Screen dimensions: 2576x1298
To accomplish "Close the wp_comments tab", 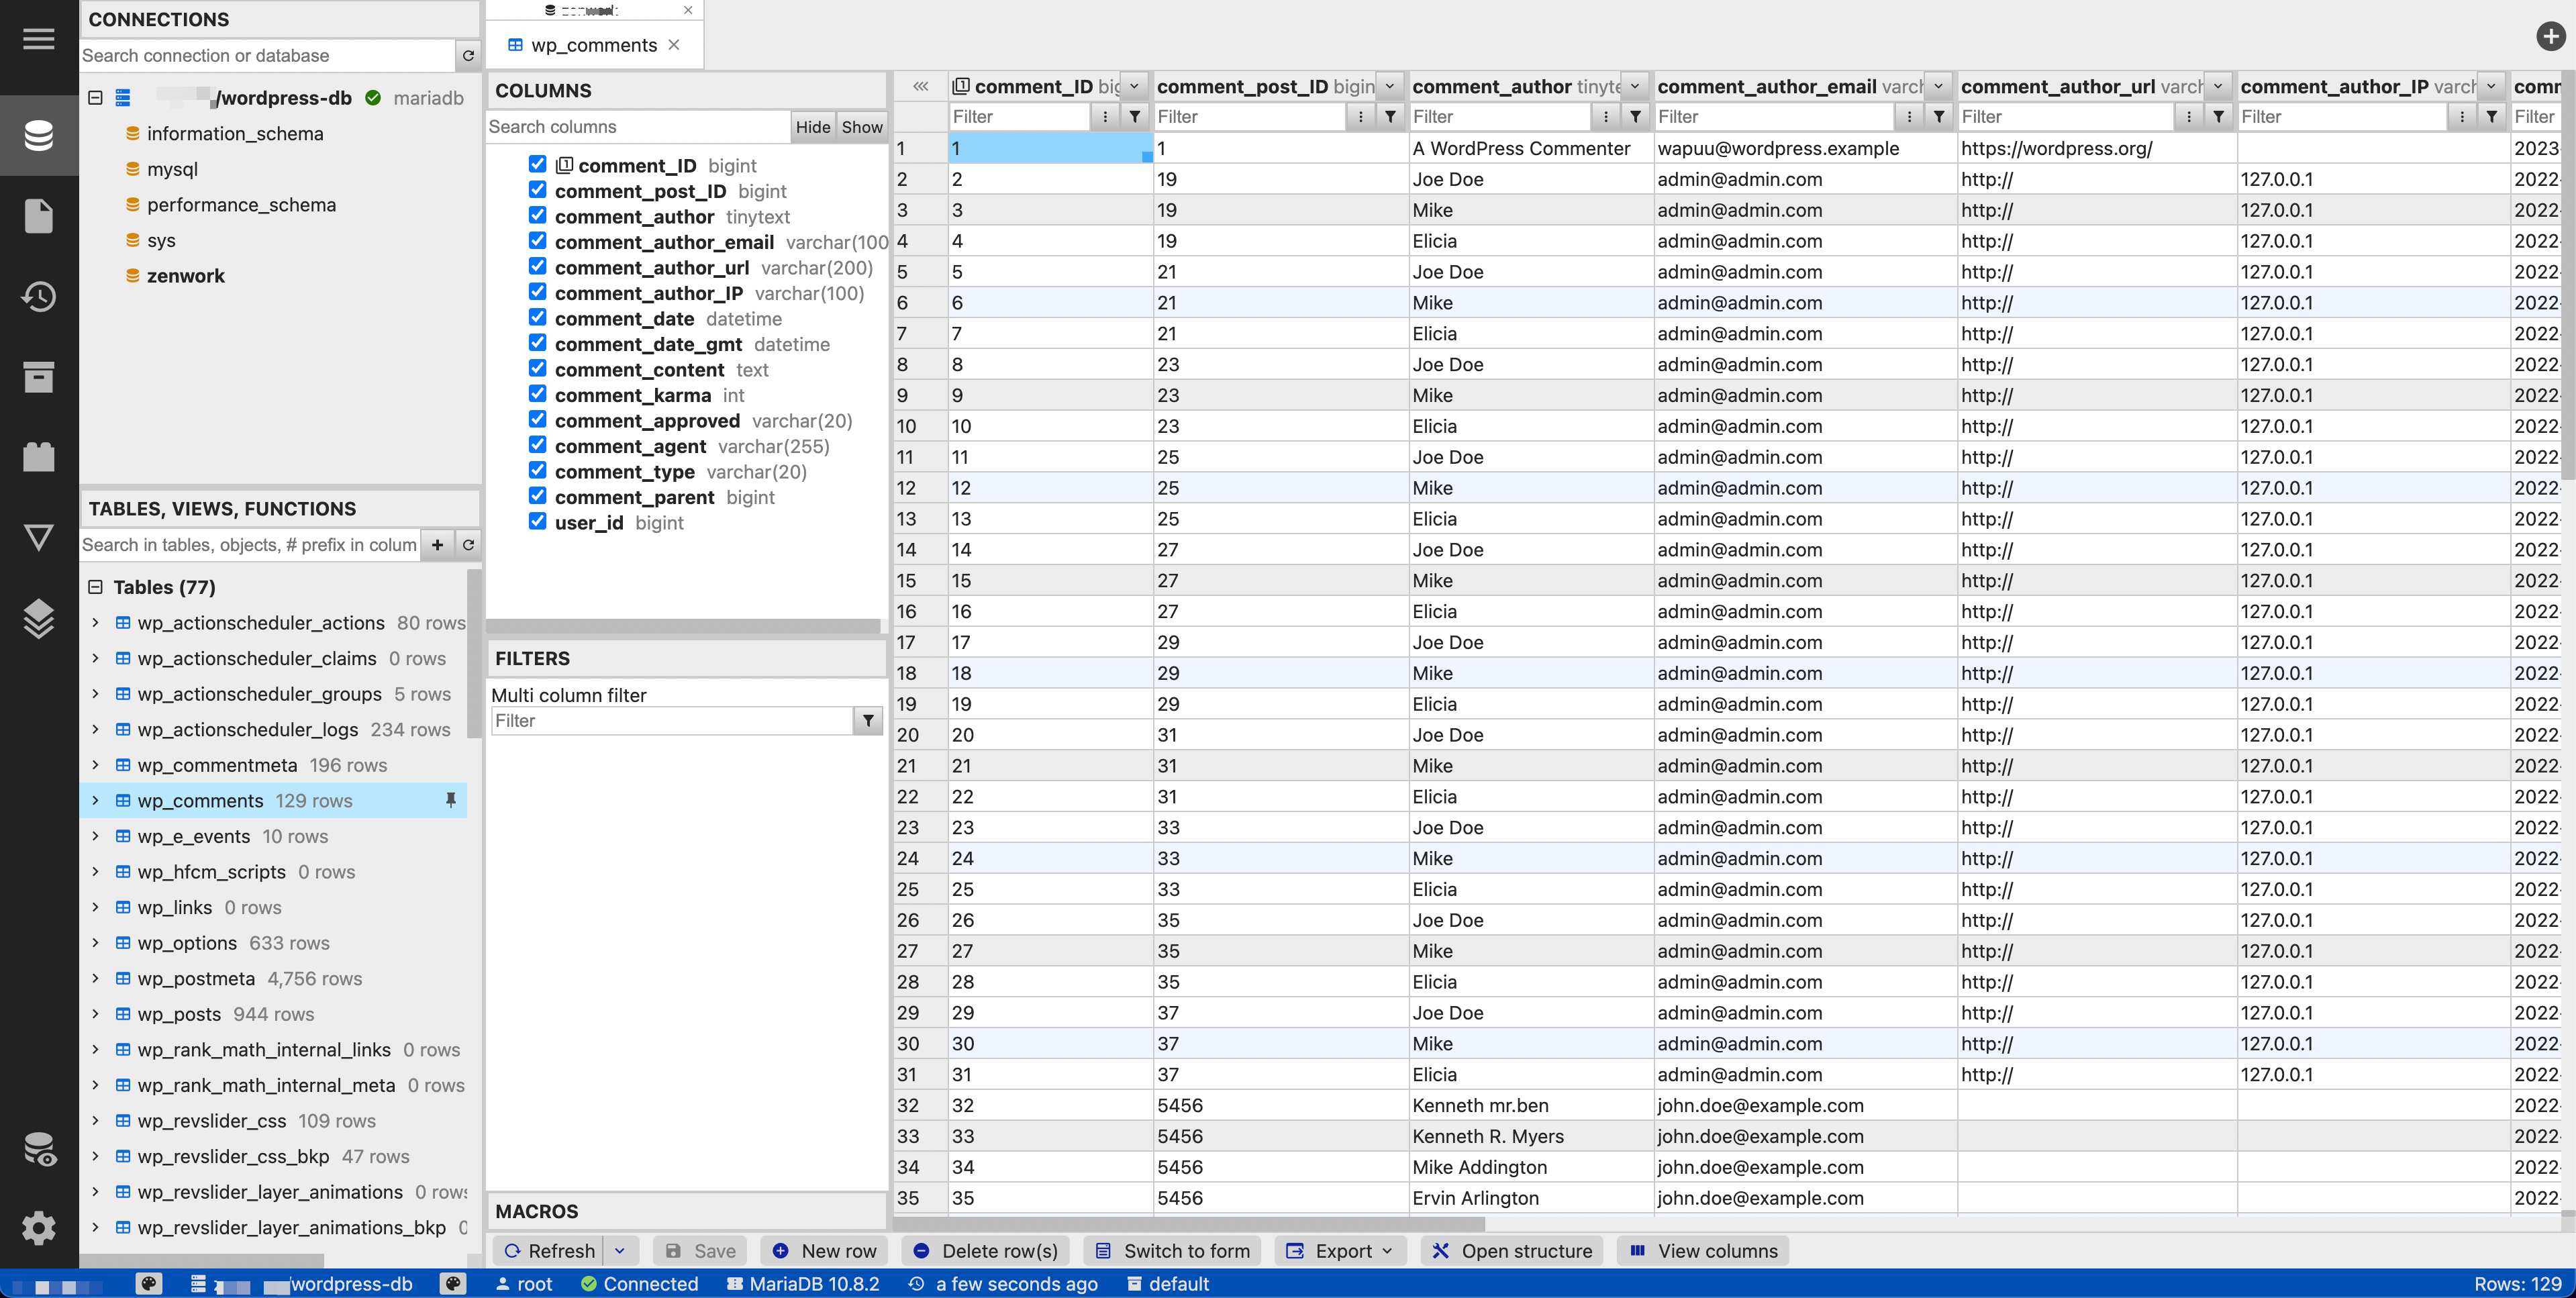I will pyautogui.click(x=674, y=45).
